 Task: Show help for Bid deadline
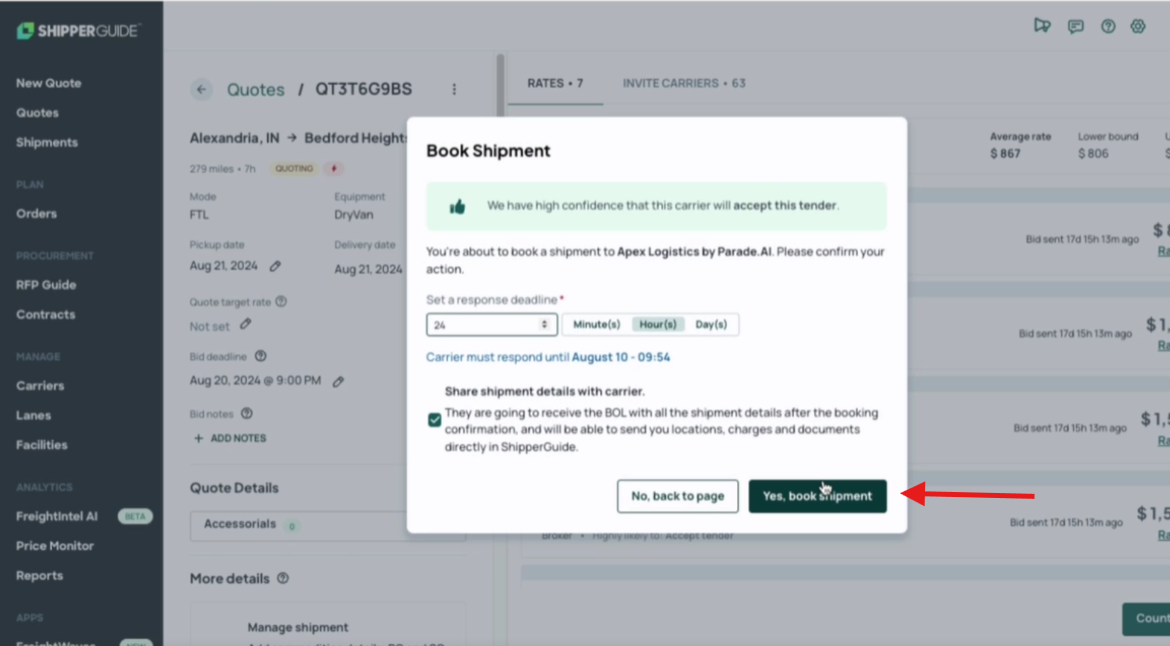click(x=260, y=357)
